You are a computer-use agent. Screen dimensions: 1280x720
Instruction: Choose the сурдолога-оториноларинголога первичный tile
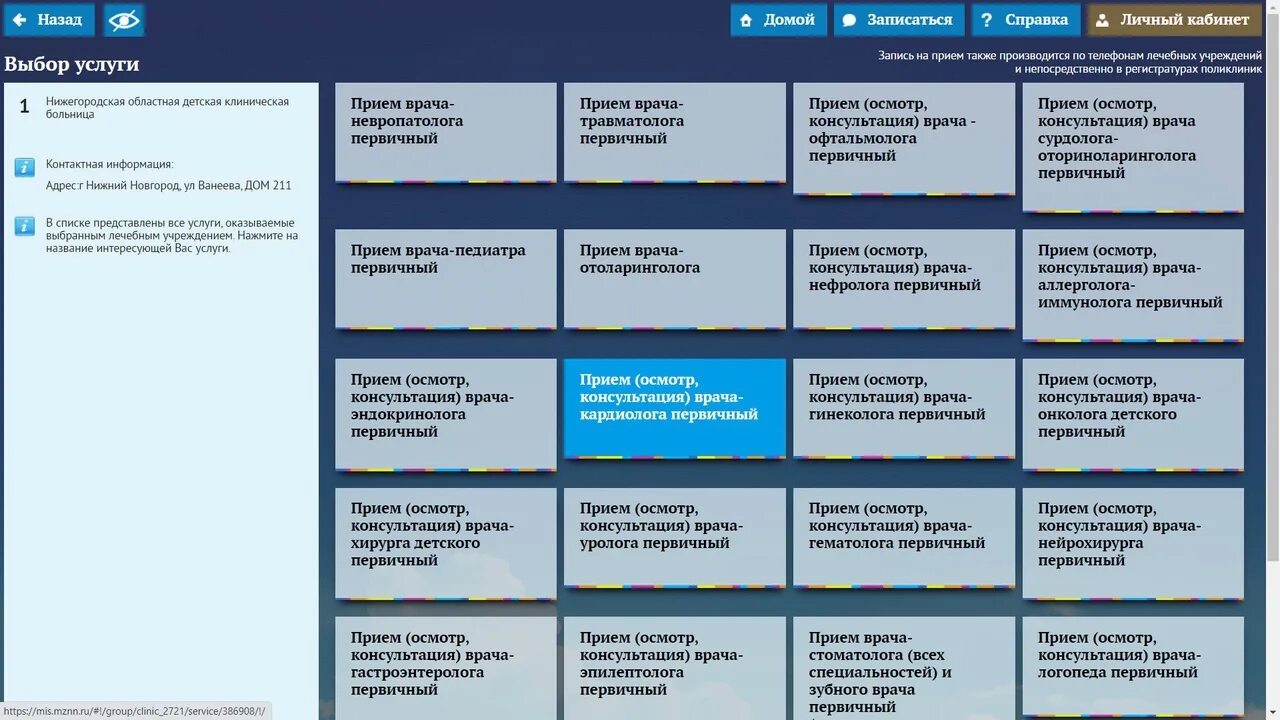[x=1133, y=148]
